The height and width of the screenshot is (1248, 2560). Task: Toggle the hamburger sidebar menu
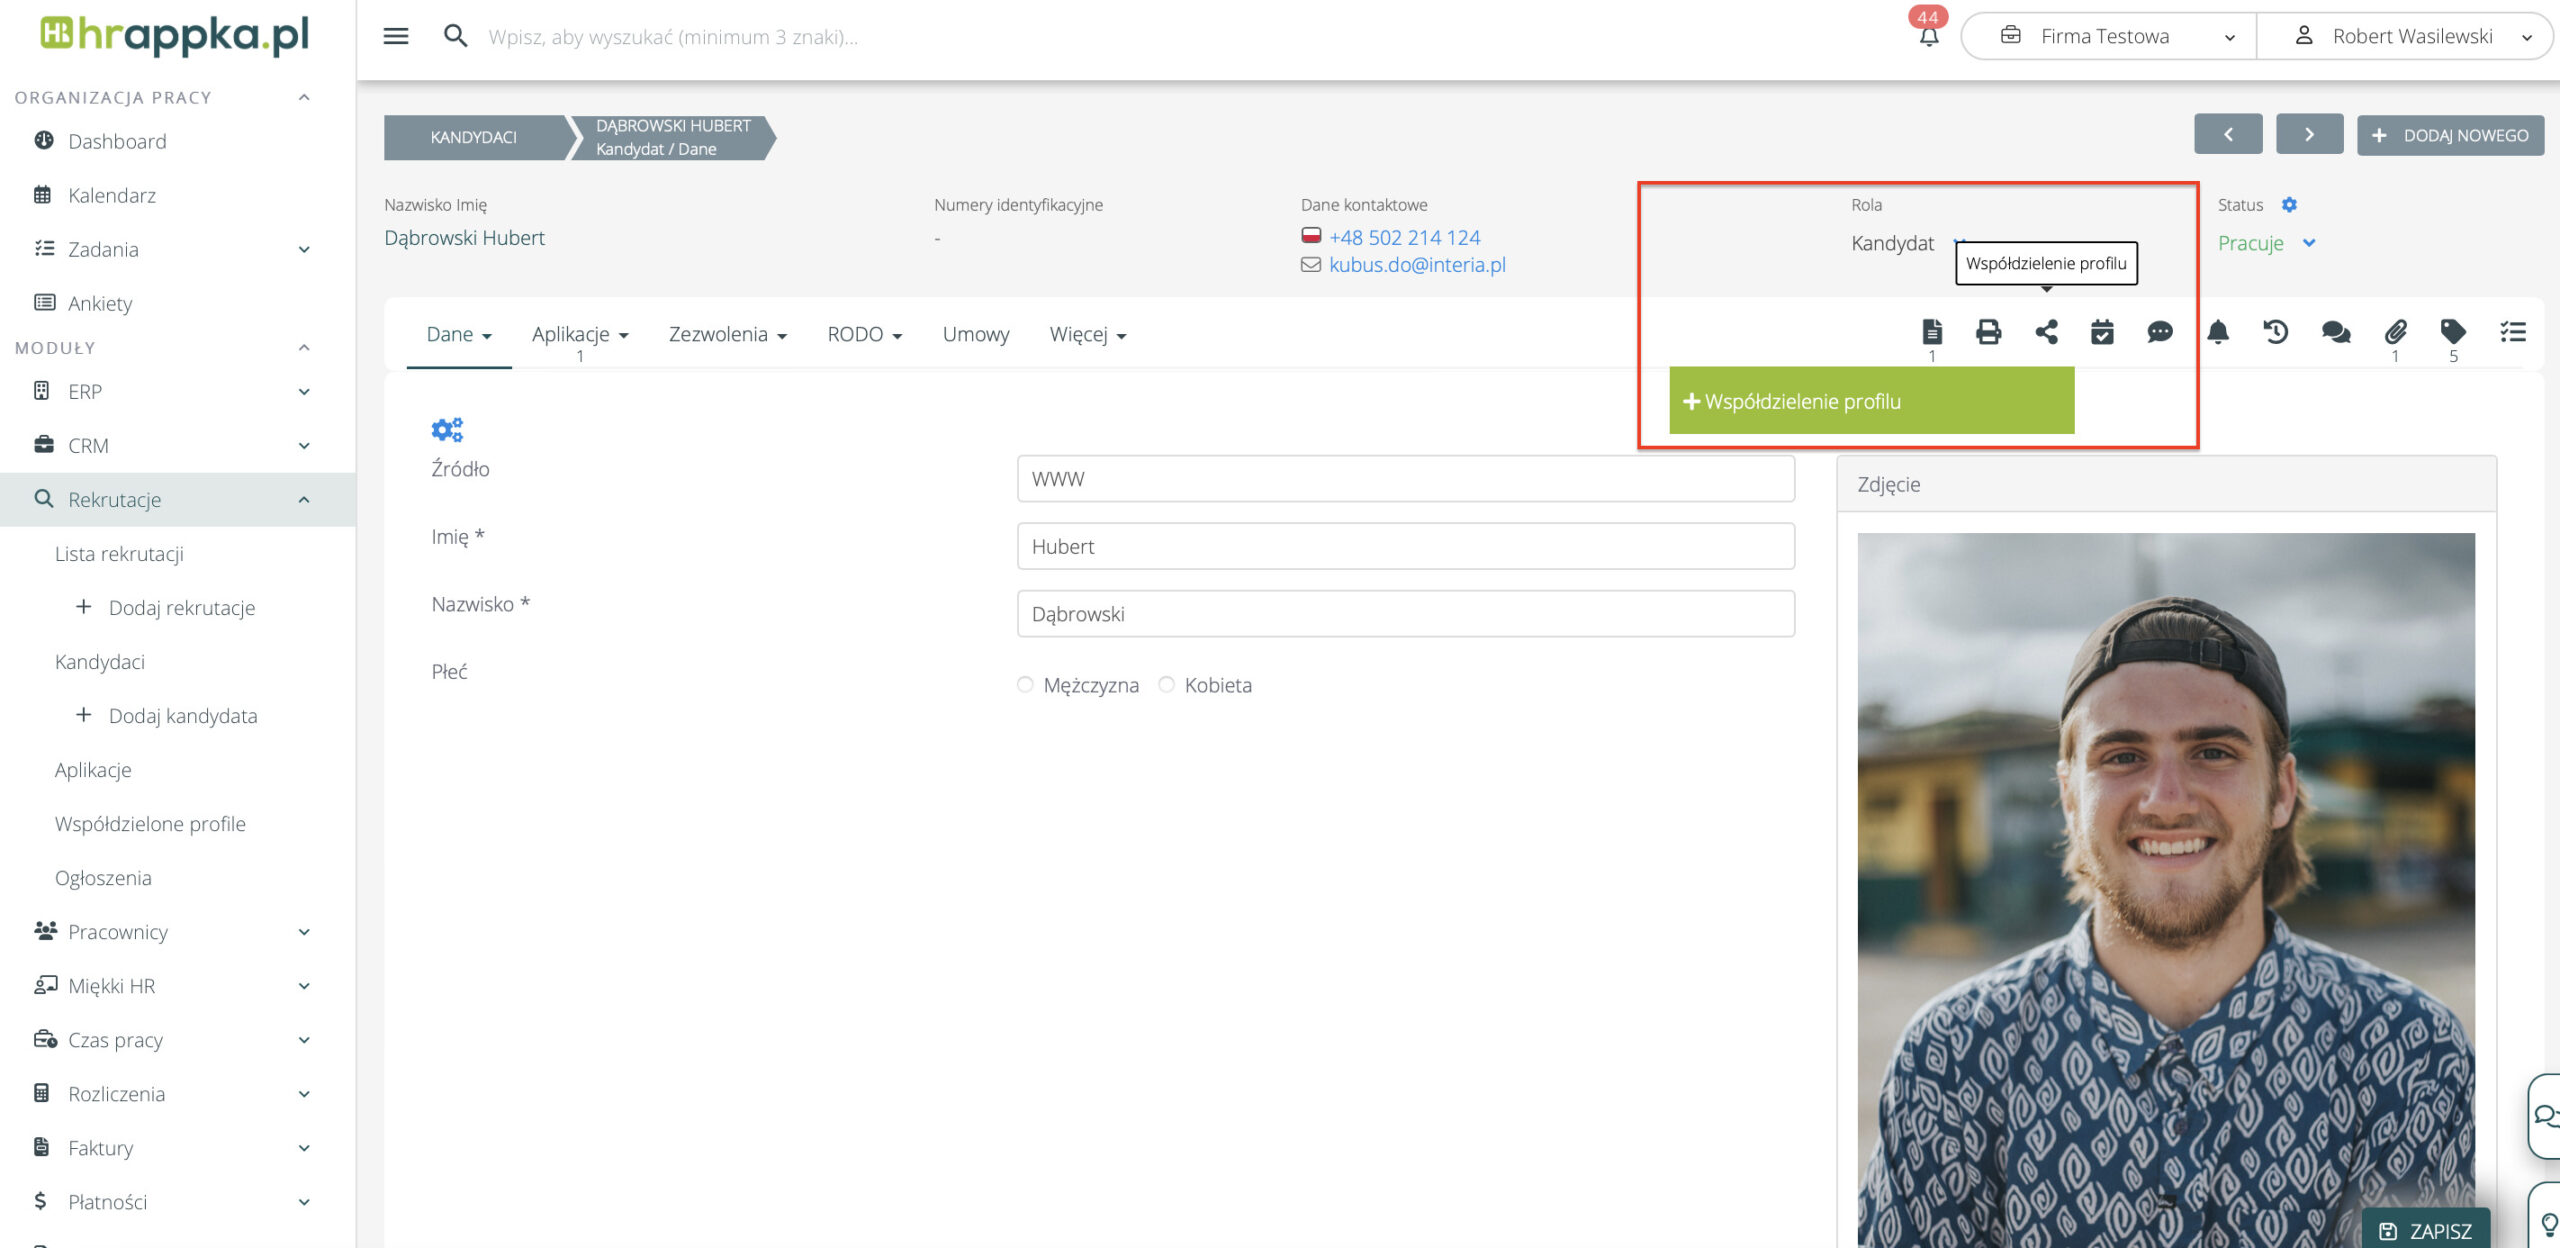coord(396,37)
